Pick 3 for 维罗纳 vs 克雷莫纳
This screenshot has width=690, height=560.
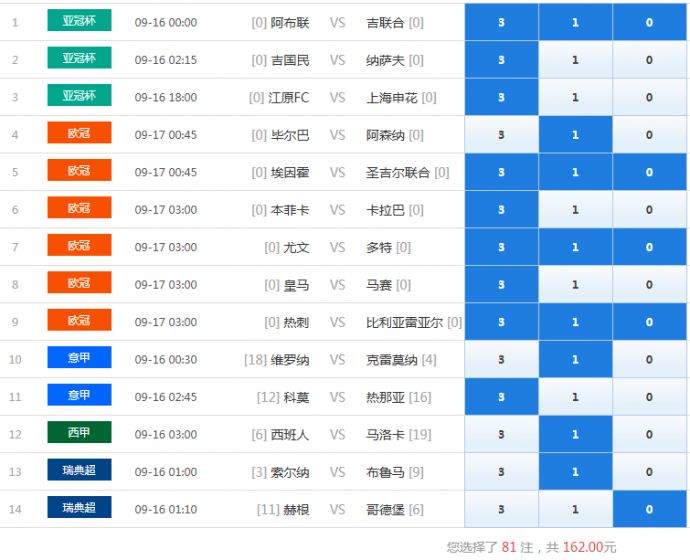(501, 360)
